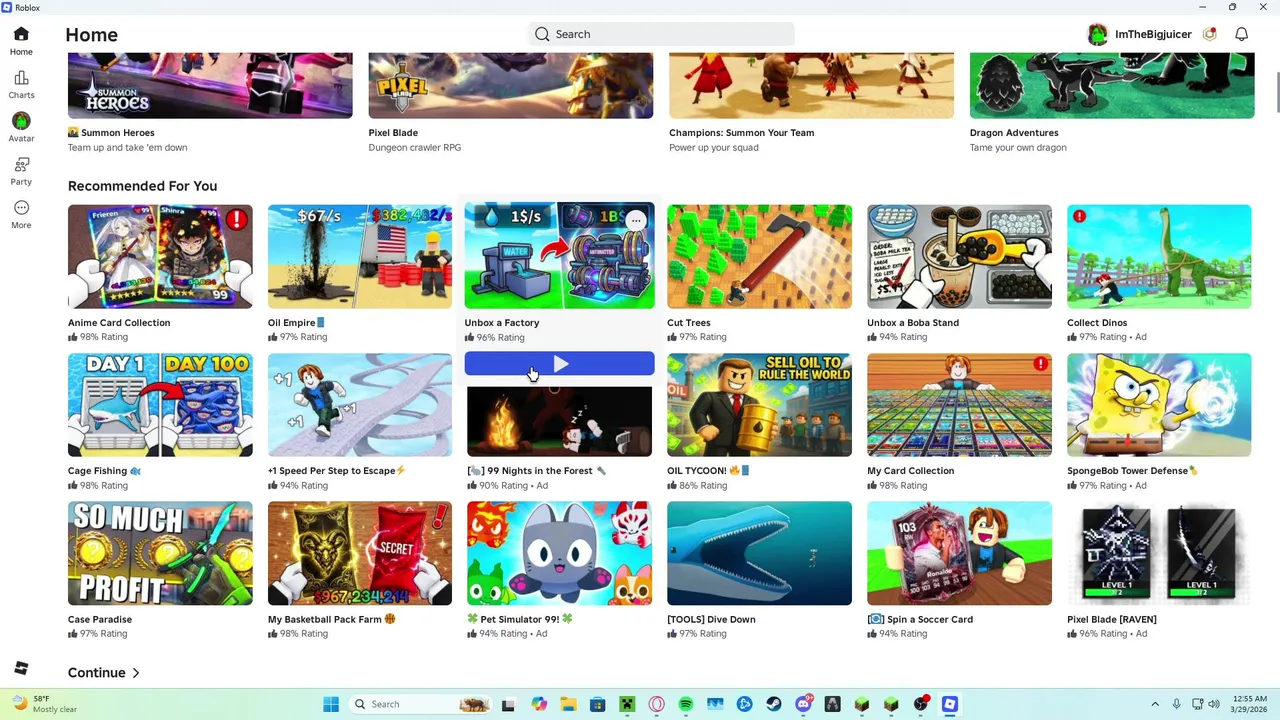Open Opera GX from the taskbar
Screen dimensions: 1280x720
[656, 704]
